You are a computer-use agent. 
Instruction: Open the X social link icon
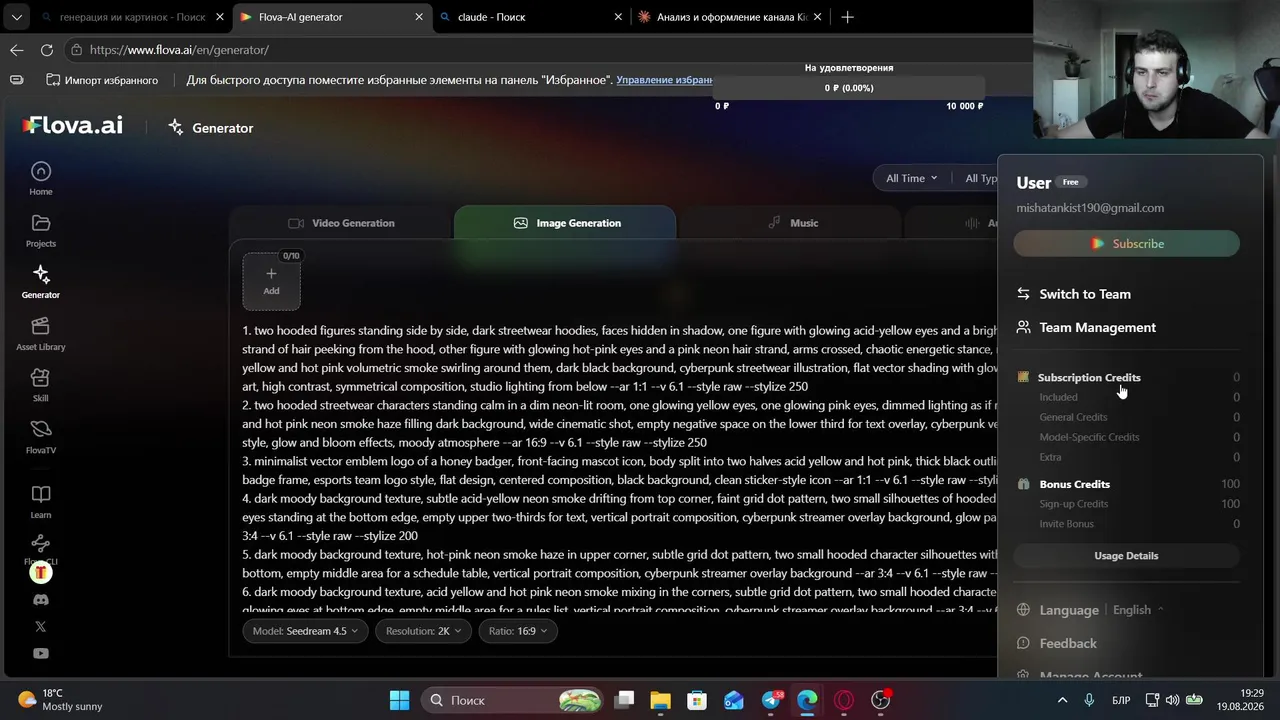tap(40, 626)
